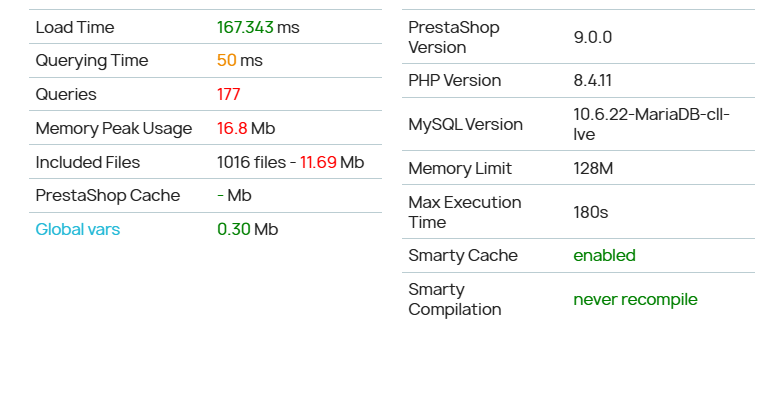775x419 pixels.
Task: Select the Global vars 0.30 Mb value
Action: click(248, 229)
